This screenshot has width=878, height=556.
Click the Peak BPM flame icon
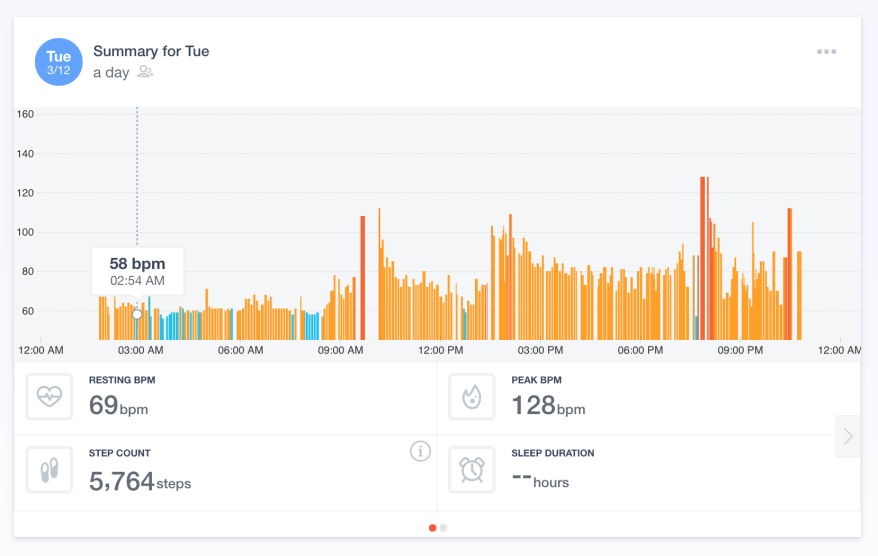point(471,397)
